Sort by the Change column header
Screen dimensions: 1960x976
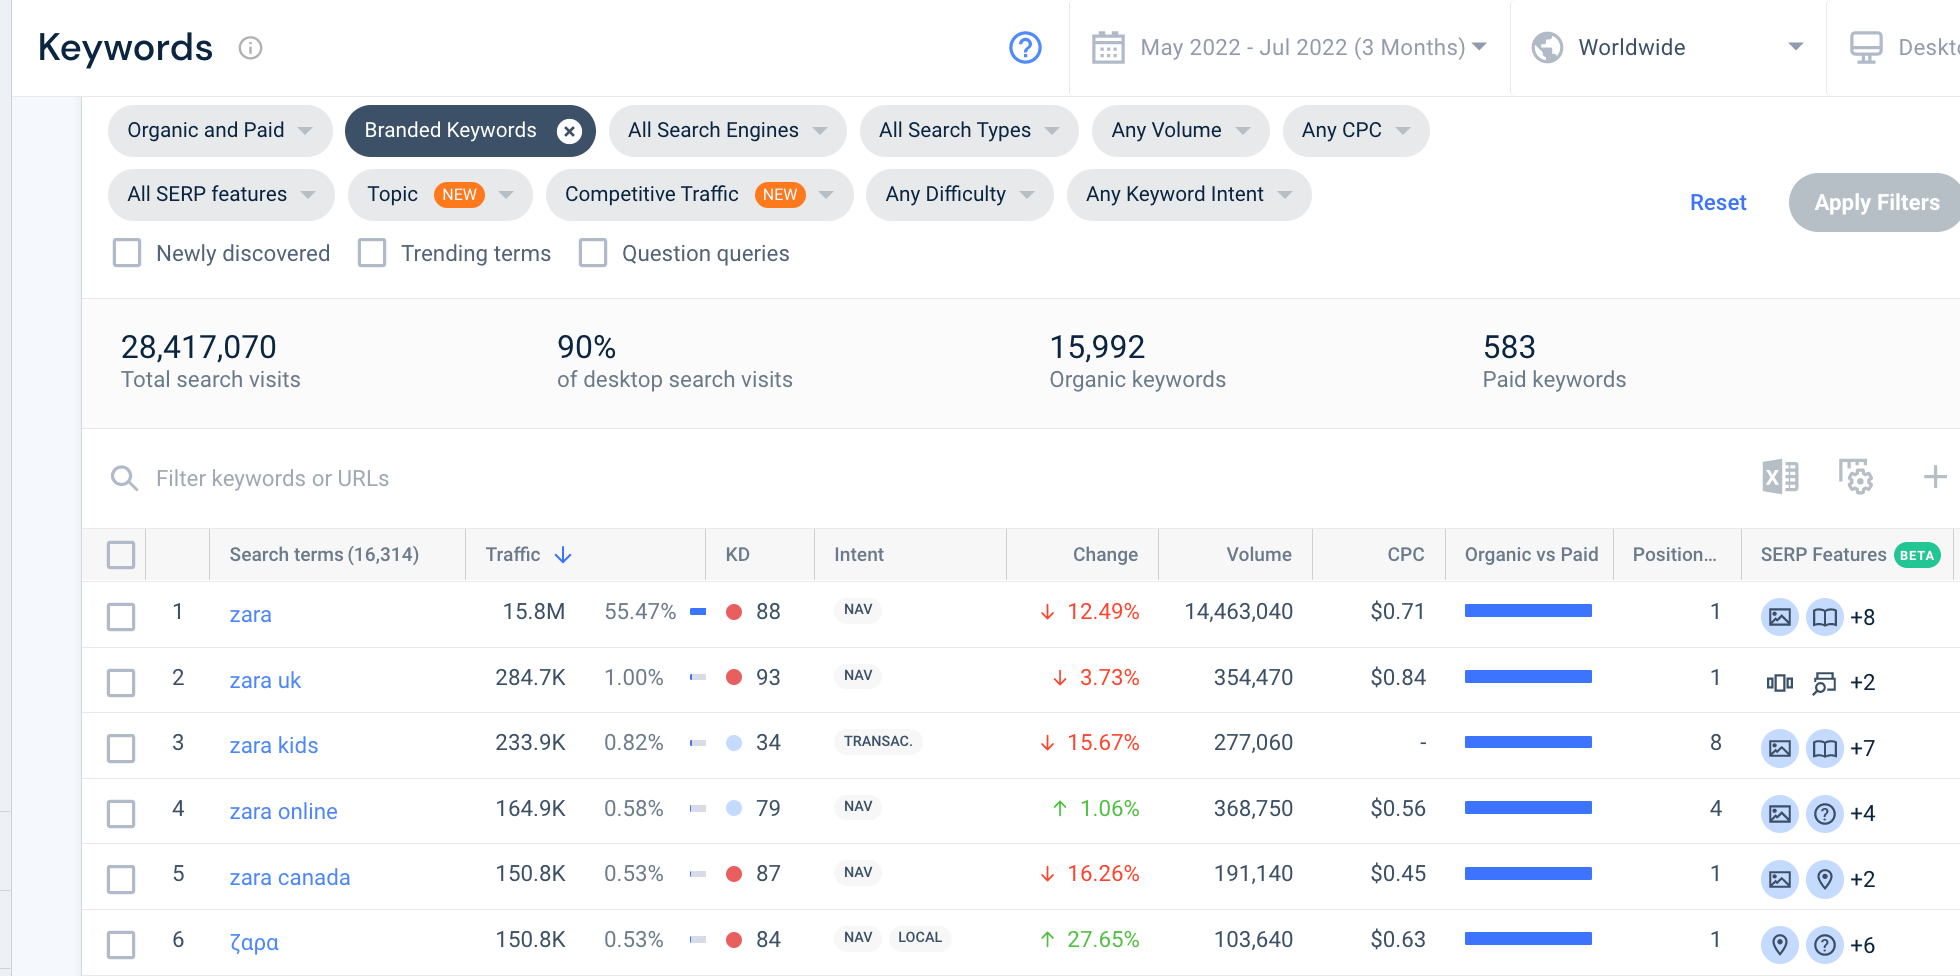[1105, 555]
